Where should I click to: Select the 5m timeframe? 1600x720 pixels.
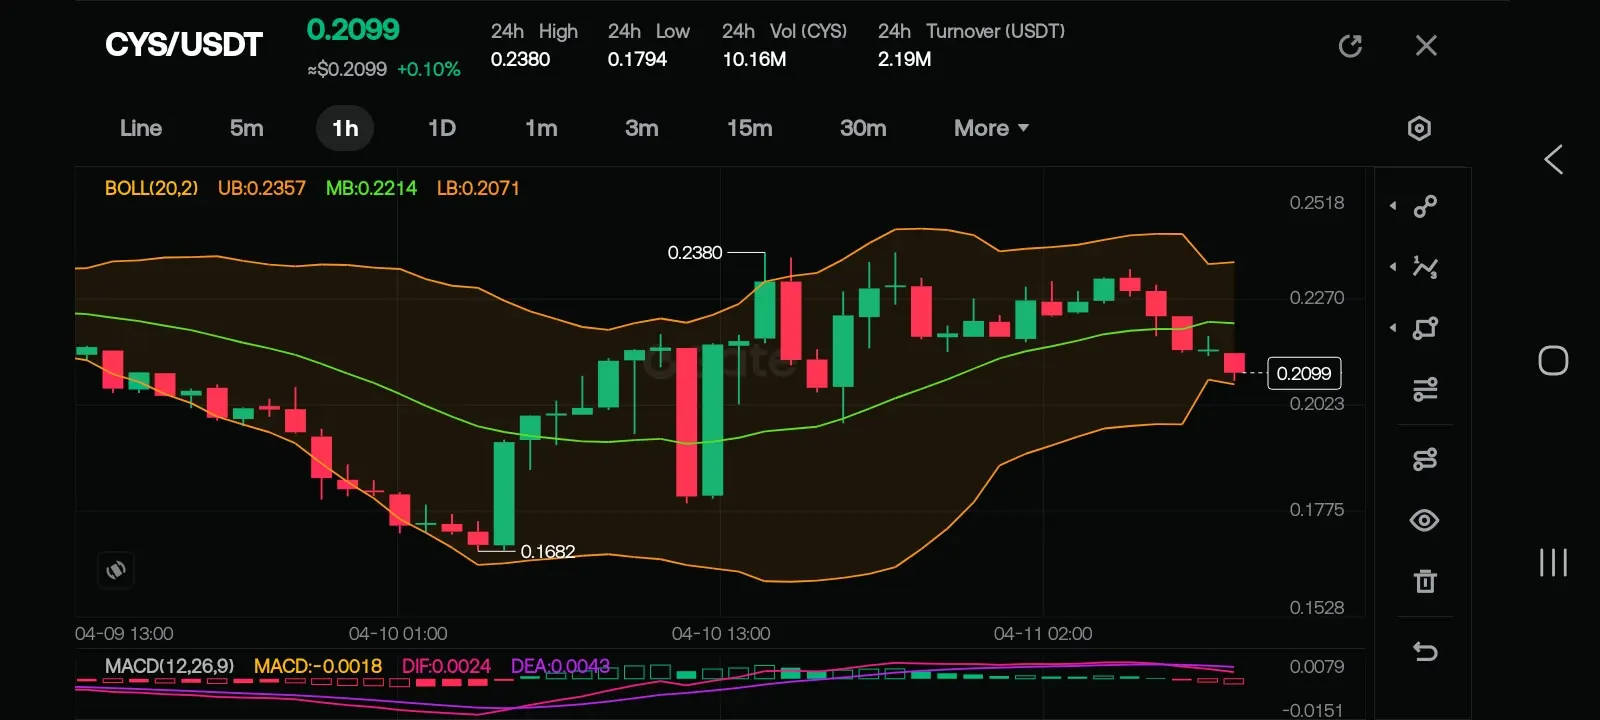(247, 128)
